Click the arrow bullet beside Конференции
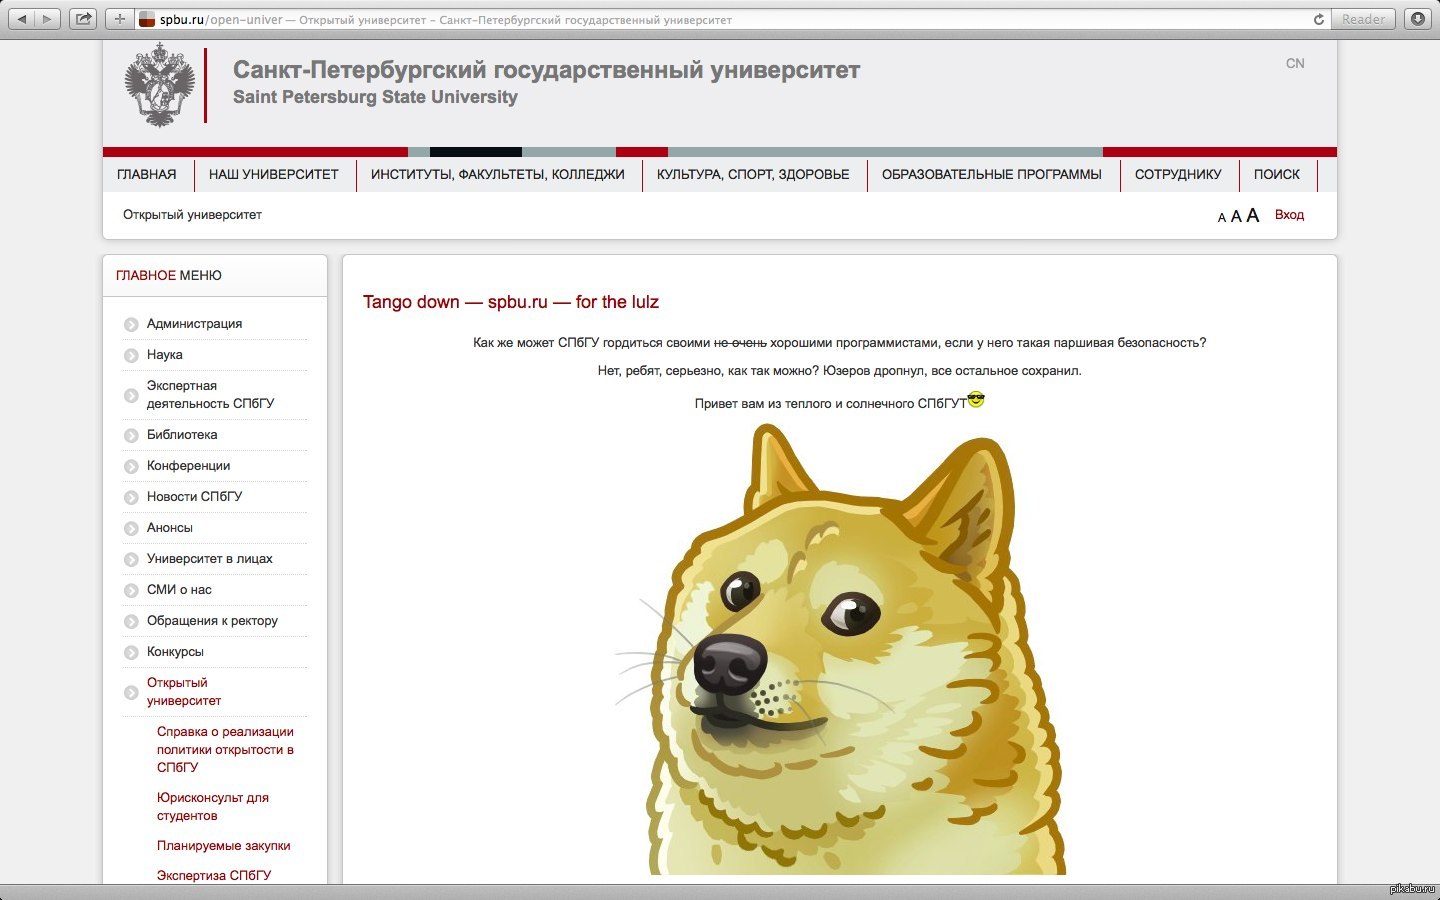 click(131, 466)
